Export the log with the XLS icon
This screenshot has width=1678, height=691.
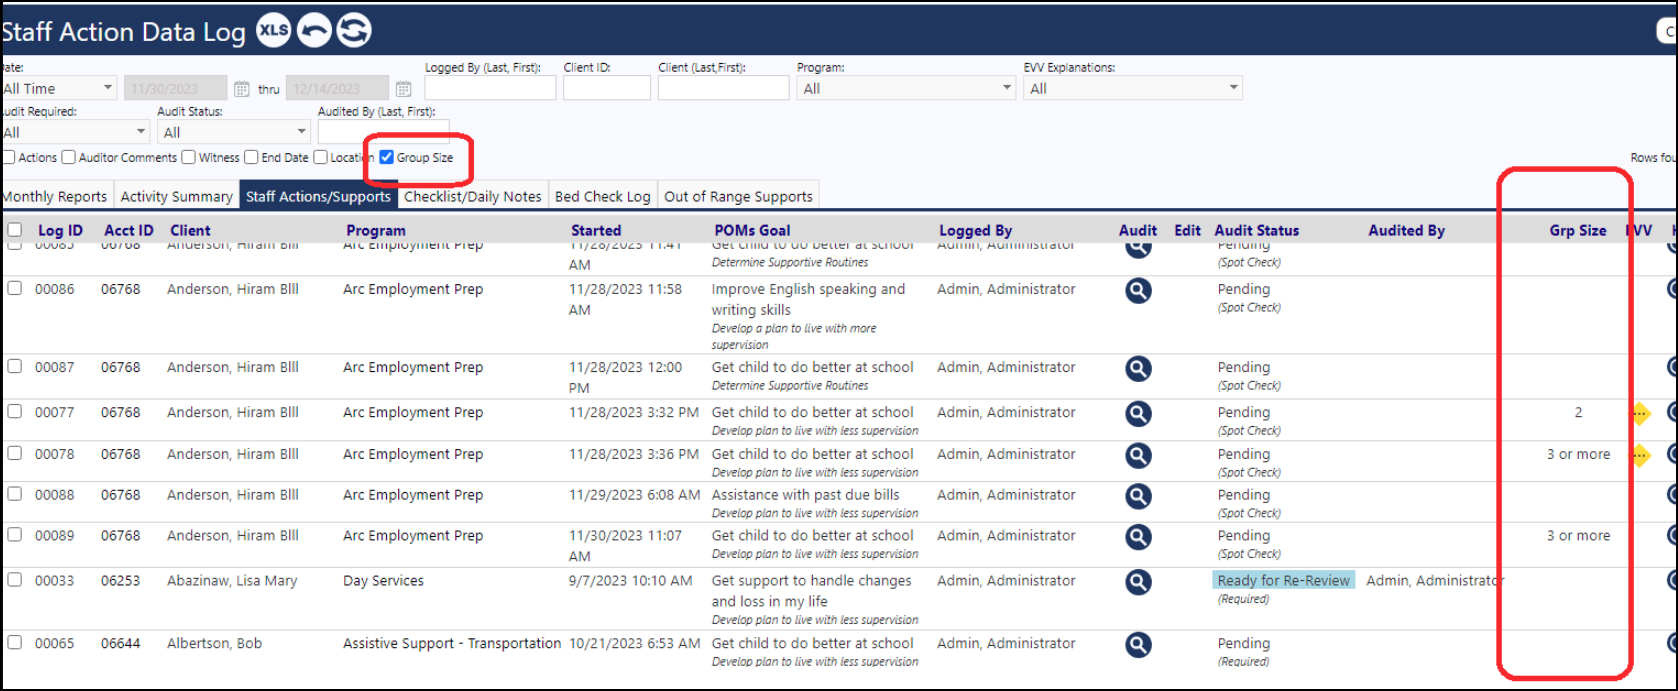coord(274,31)
